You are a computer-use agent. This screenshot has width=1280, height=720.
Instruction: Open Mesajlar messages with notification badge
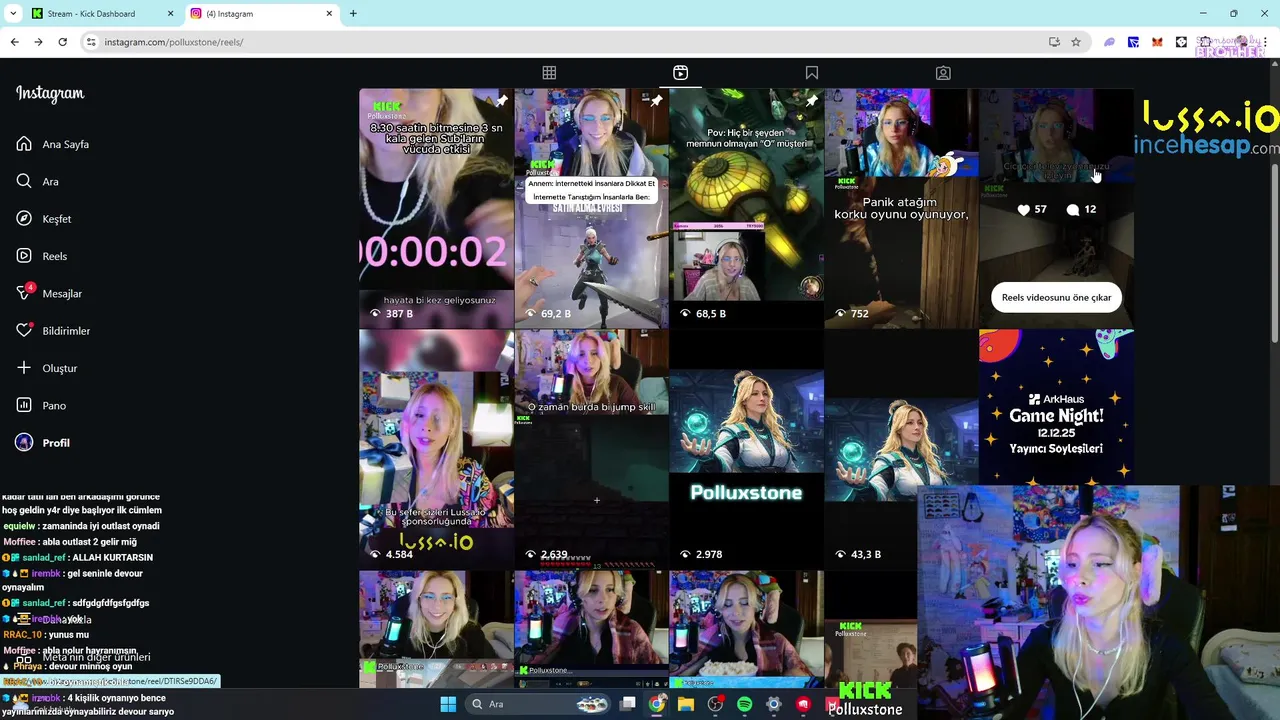click(49, 293)
